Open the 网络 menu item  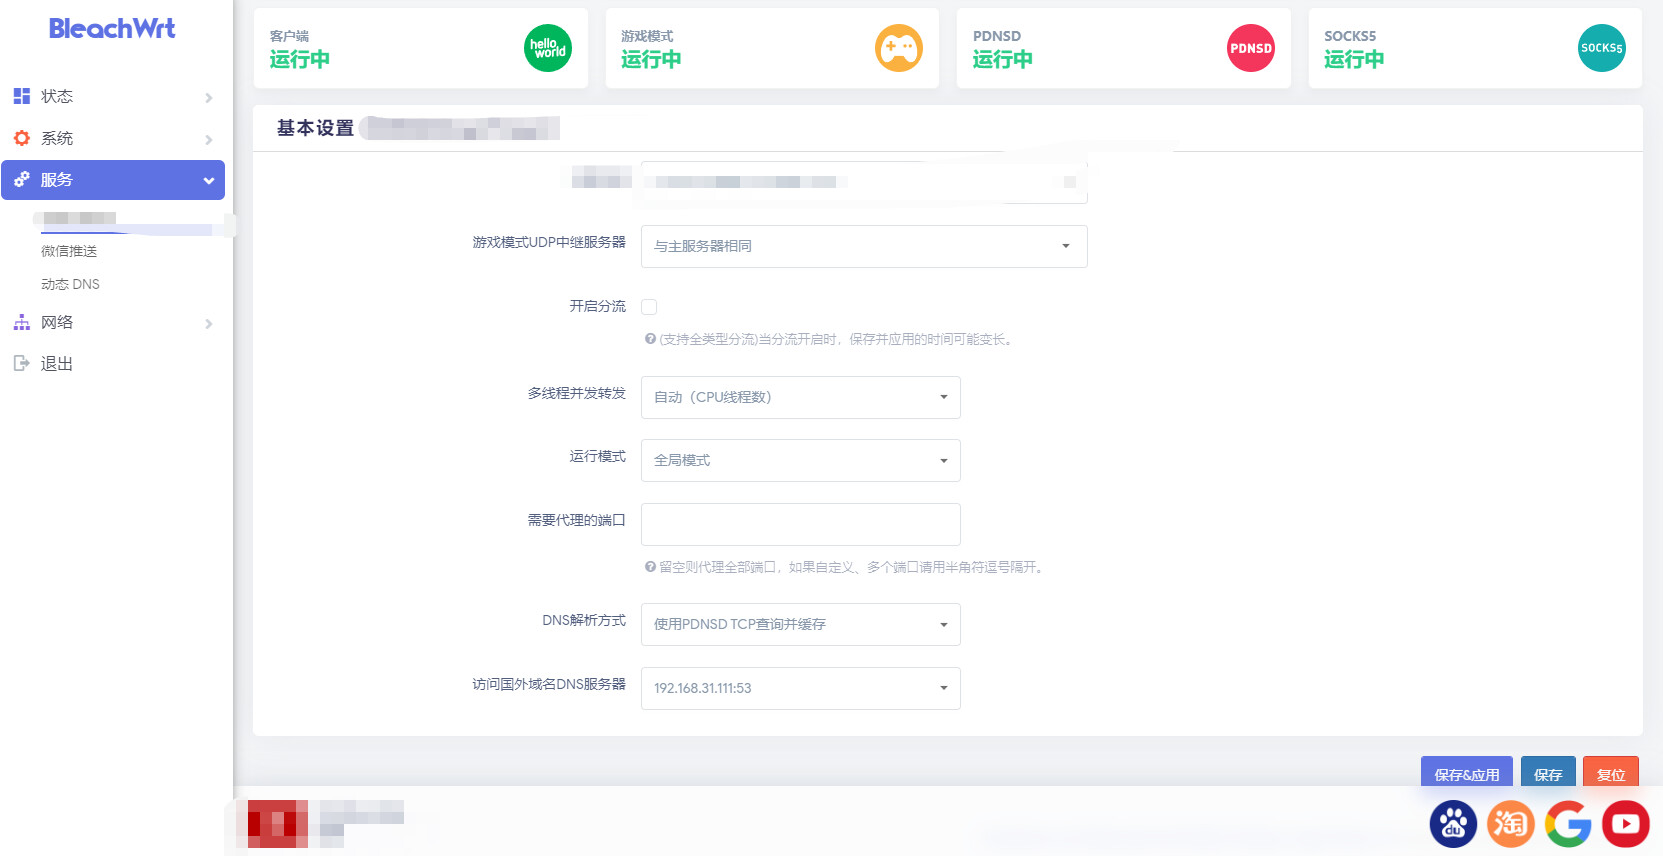pos(113,323)
